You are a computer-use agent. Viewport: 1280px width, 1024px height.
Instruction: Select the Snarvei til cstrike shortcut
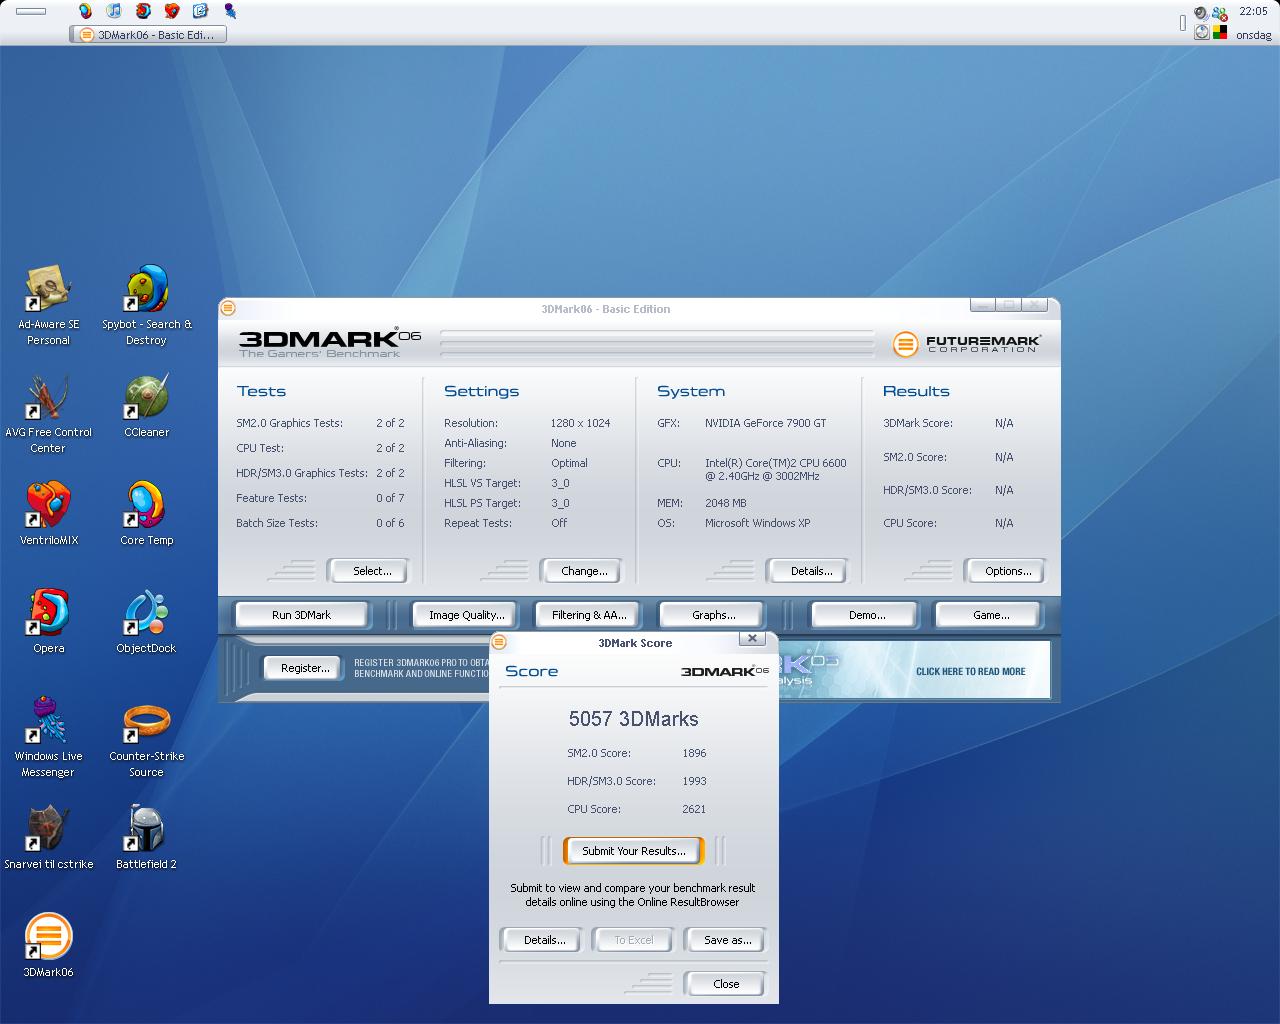[x=48, y=838]
